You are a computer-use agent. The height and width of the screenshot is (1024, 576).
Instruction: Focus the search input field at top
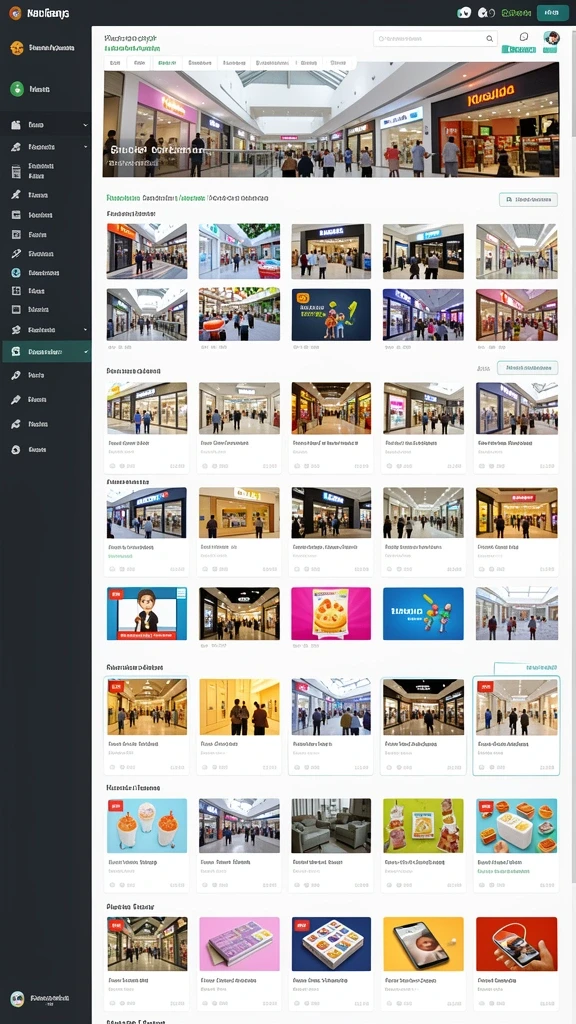(435, 39)
